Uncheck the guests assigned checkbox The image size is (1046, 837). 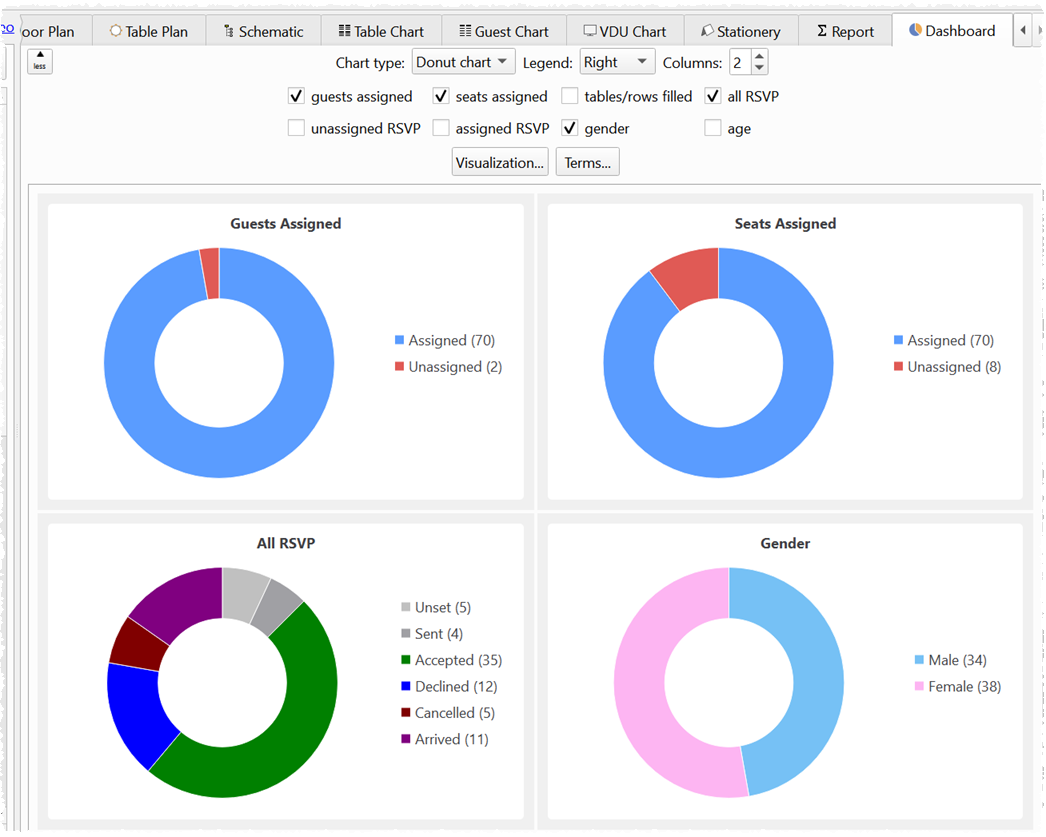coord(296,97)
